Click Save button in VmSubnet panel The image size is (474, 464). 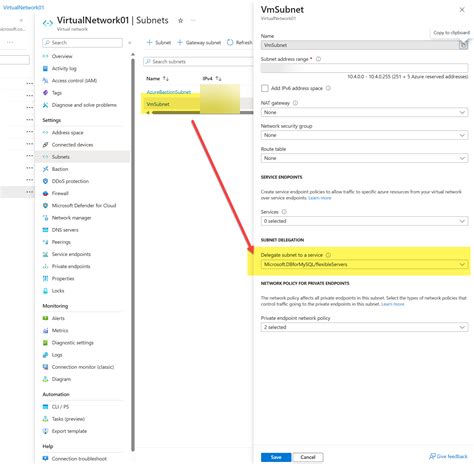point(276,457)
